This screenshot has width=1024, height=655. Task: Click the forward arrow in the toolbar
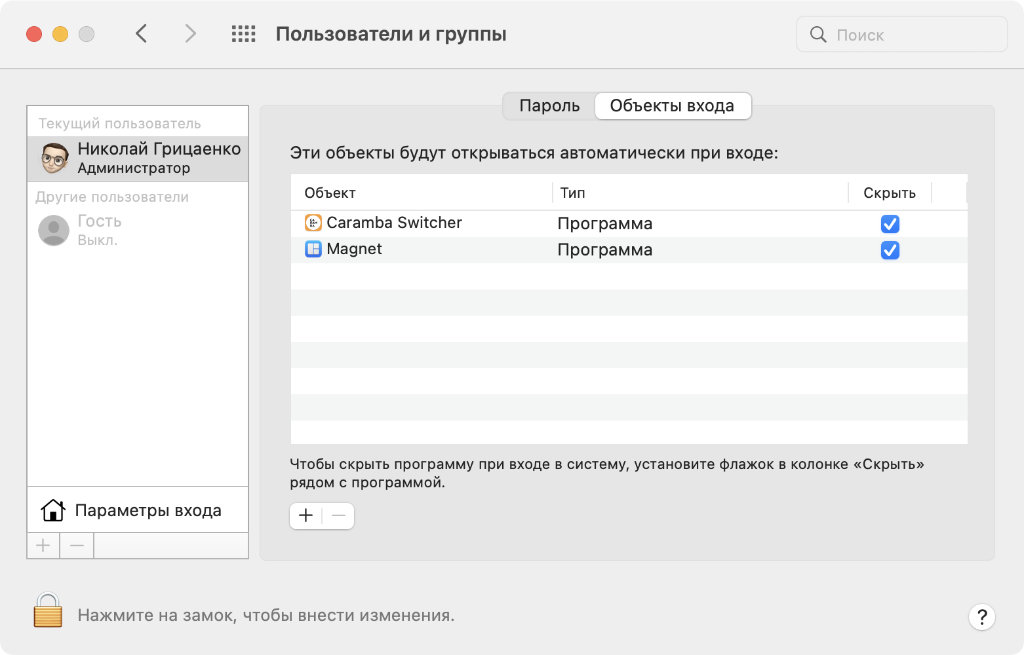pyautogui.click(x=190, y=34)
